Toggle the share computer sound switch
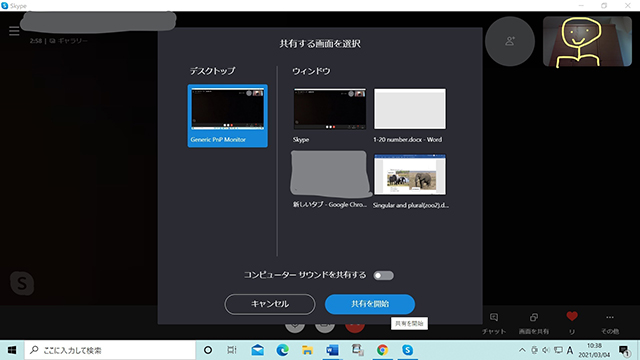 tap(383, 276)
